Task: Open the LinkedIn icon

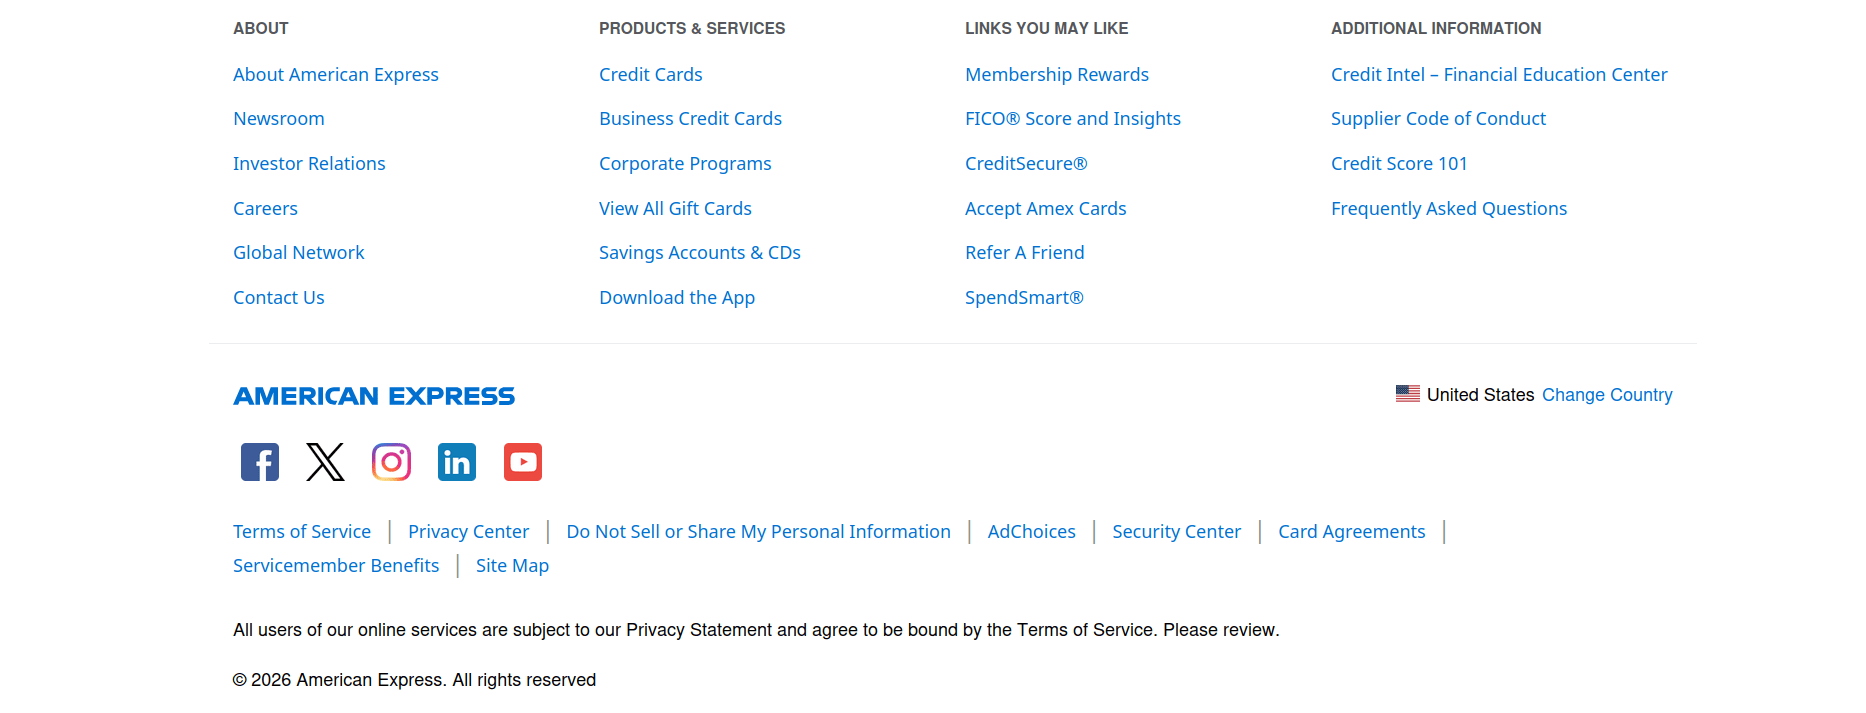Action: click(457, 462)
